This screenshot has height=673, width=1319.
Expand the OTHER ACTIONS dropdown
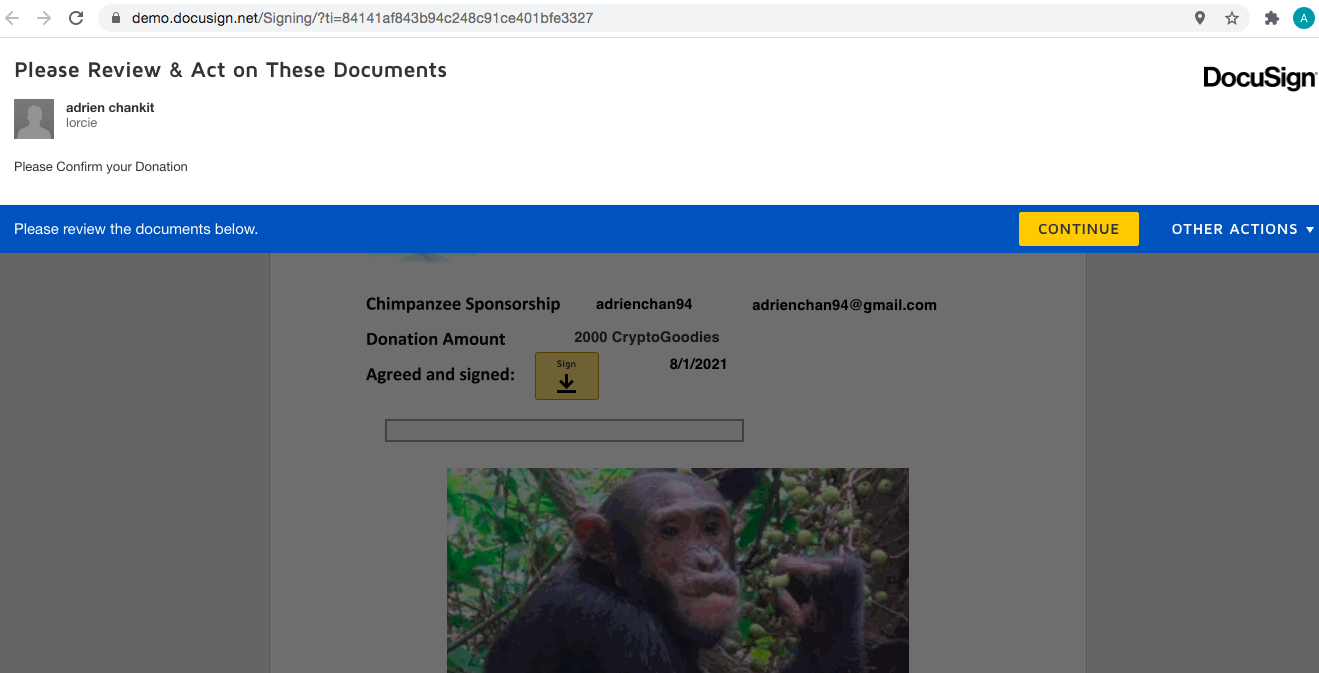pos(1242,229)
